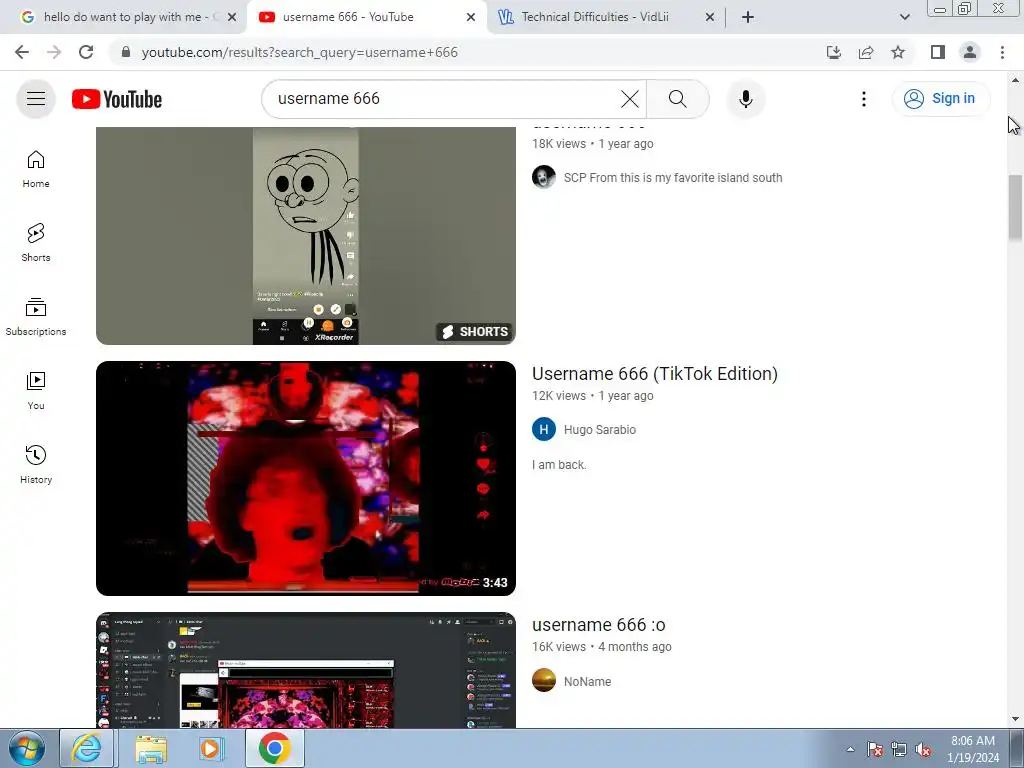Clear the search query with X

coord(630,99)
